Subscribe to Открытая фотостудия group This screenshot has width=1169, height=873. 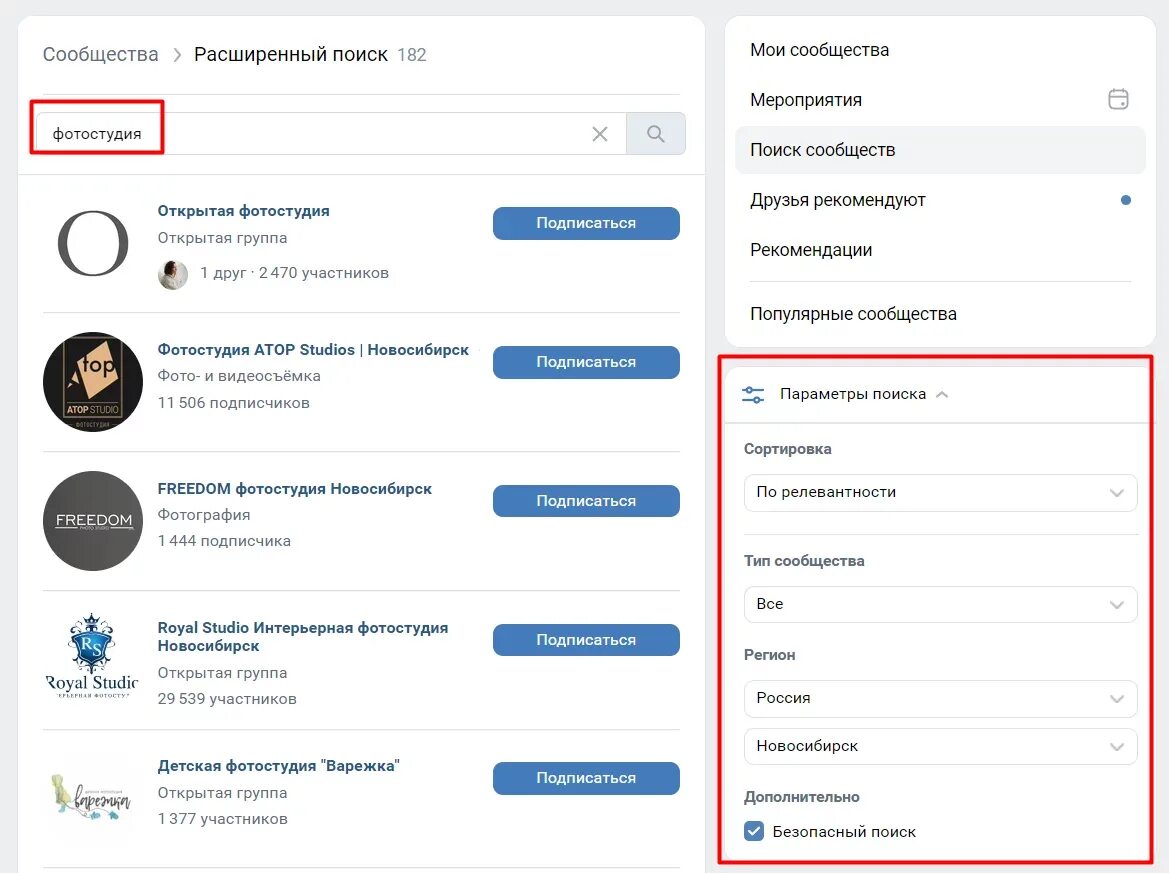click(x=586, y=223)
